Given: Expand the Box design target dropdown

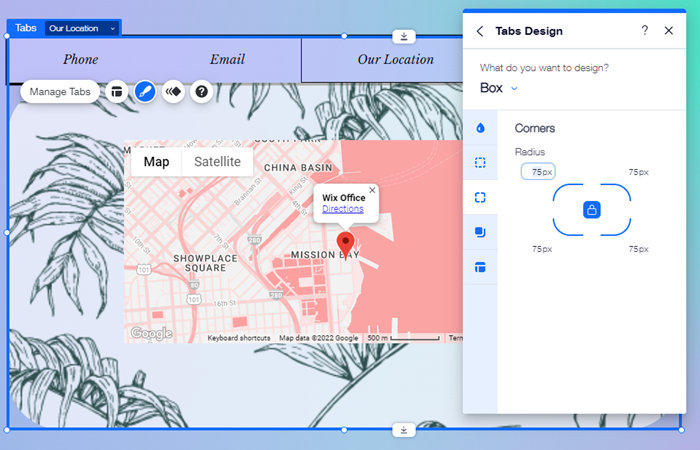Looking at the screenshot, I should coord(499,88).
